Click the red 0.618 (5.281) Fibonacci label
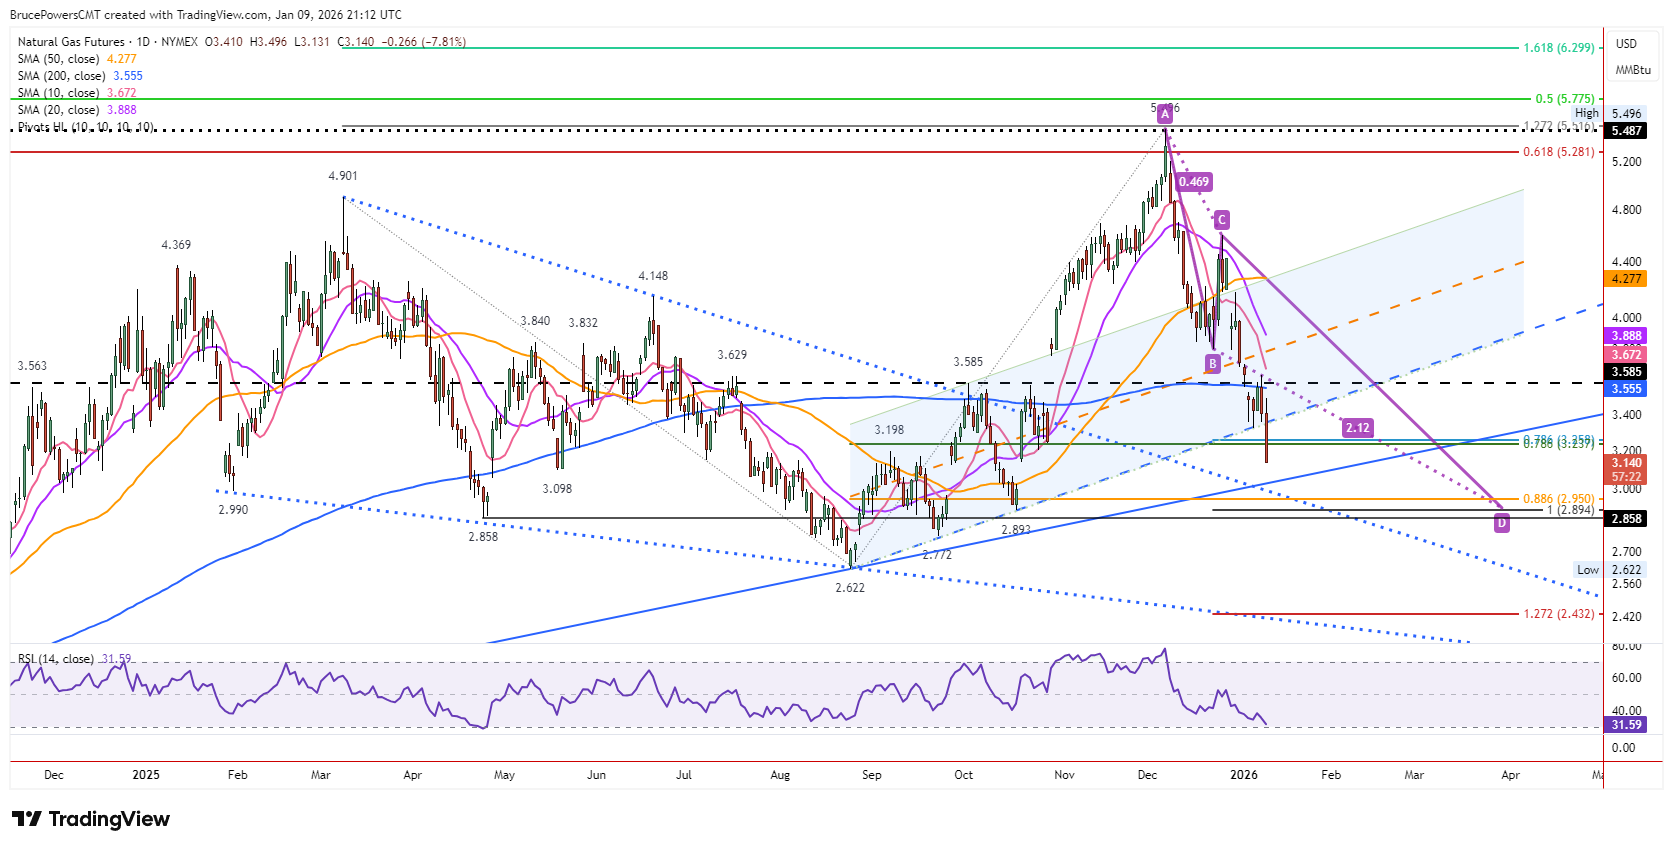1673x849 pixels. point(1559,152)
